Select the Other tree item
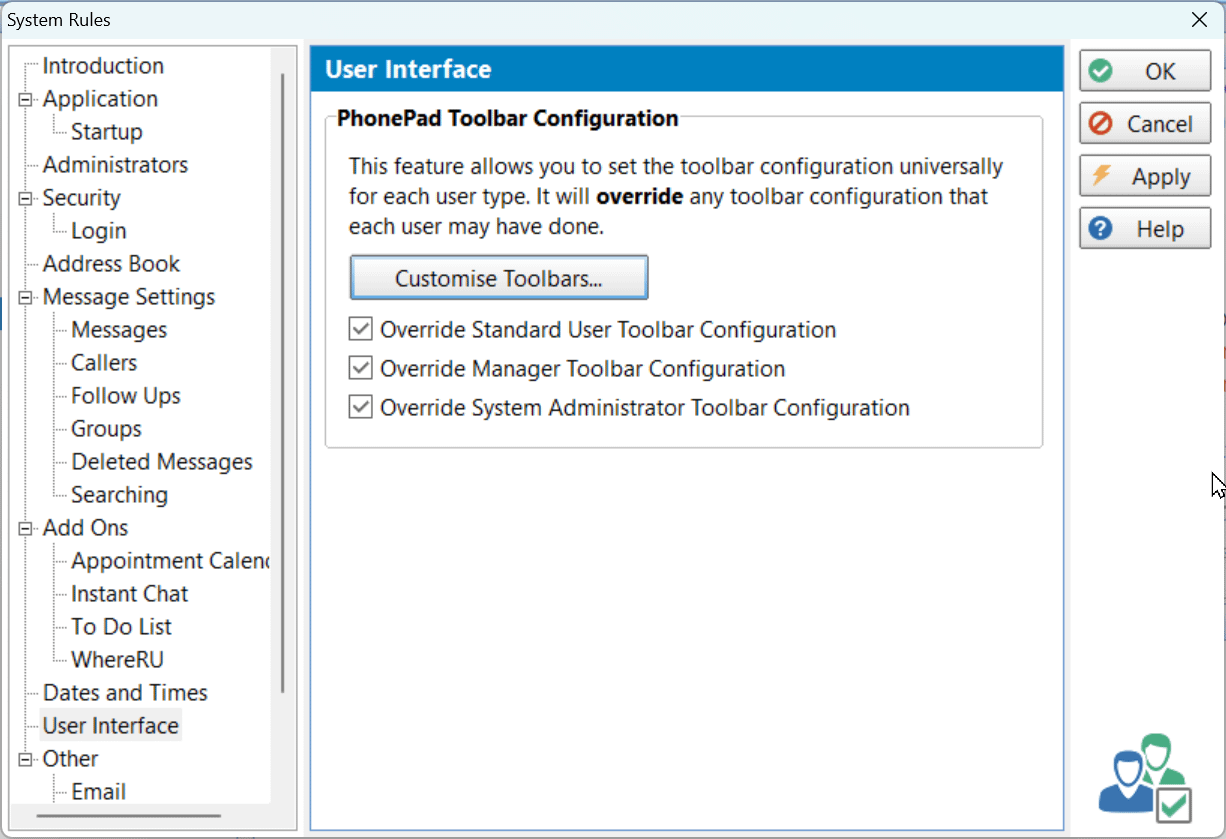The height and width of the screenshot is (839, 1226). 70,759
